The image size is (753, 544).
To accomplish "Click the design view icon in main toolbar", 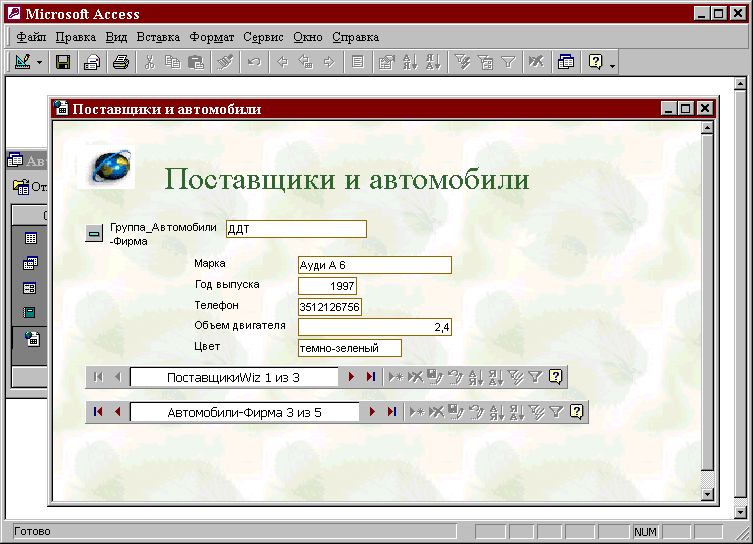I will pyautogui.click(x=22, y=61).
